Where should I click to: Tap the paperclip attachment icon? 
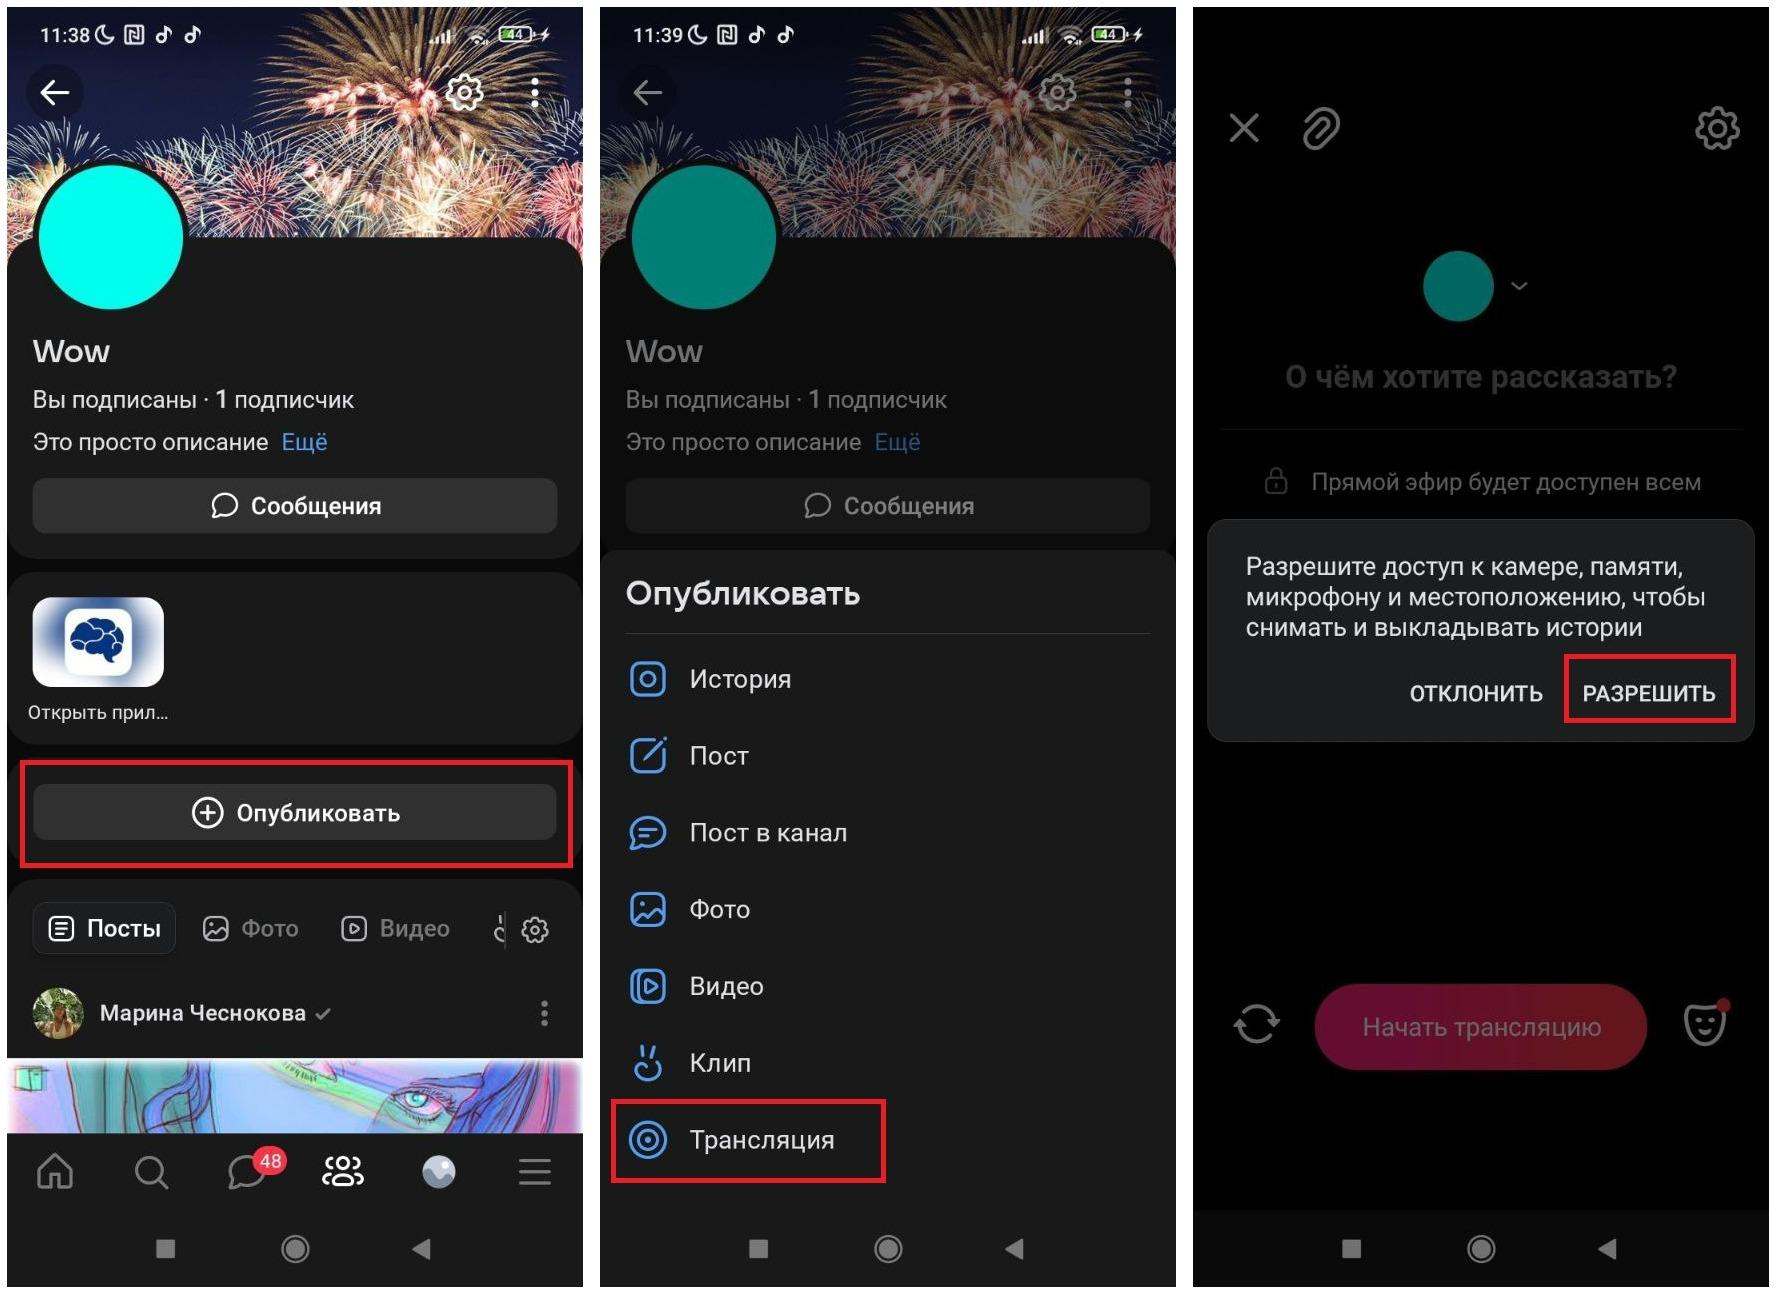click(1321, 128)
